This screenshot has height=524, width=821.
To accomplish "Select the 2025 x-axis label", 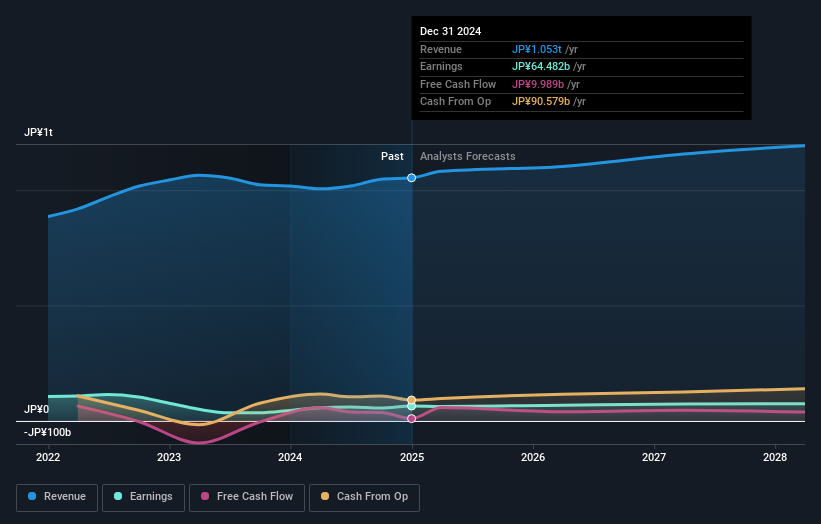I will (412, 458).
